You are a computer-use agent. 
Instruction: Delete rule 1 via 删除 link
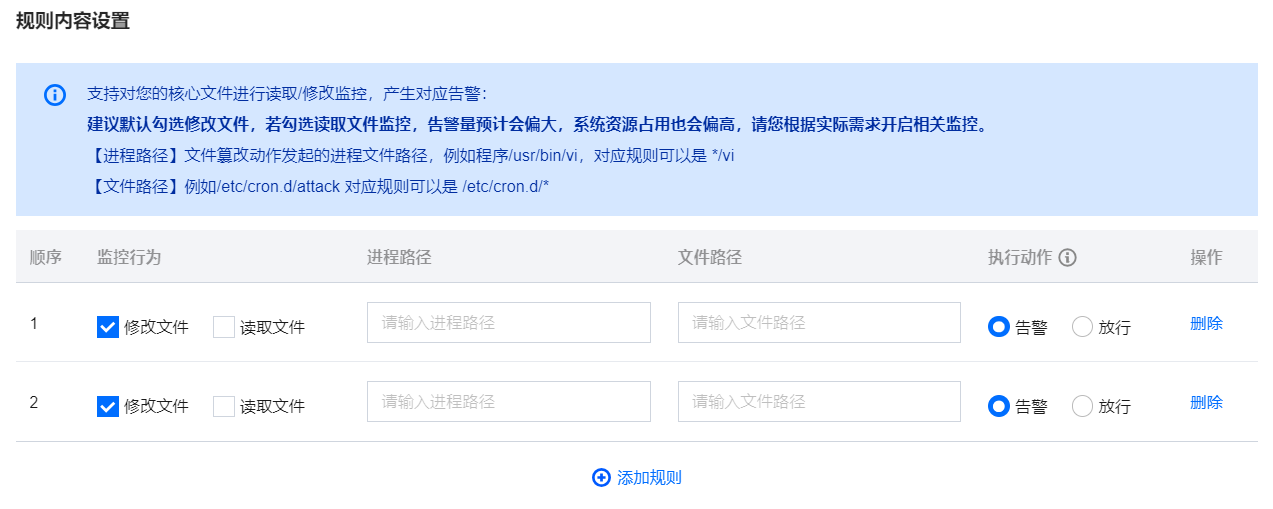coord(1206,323)
